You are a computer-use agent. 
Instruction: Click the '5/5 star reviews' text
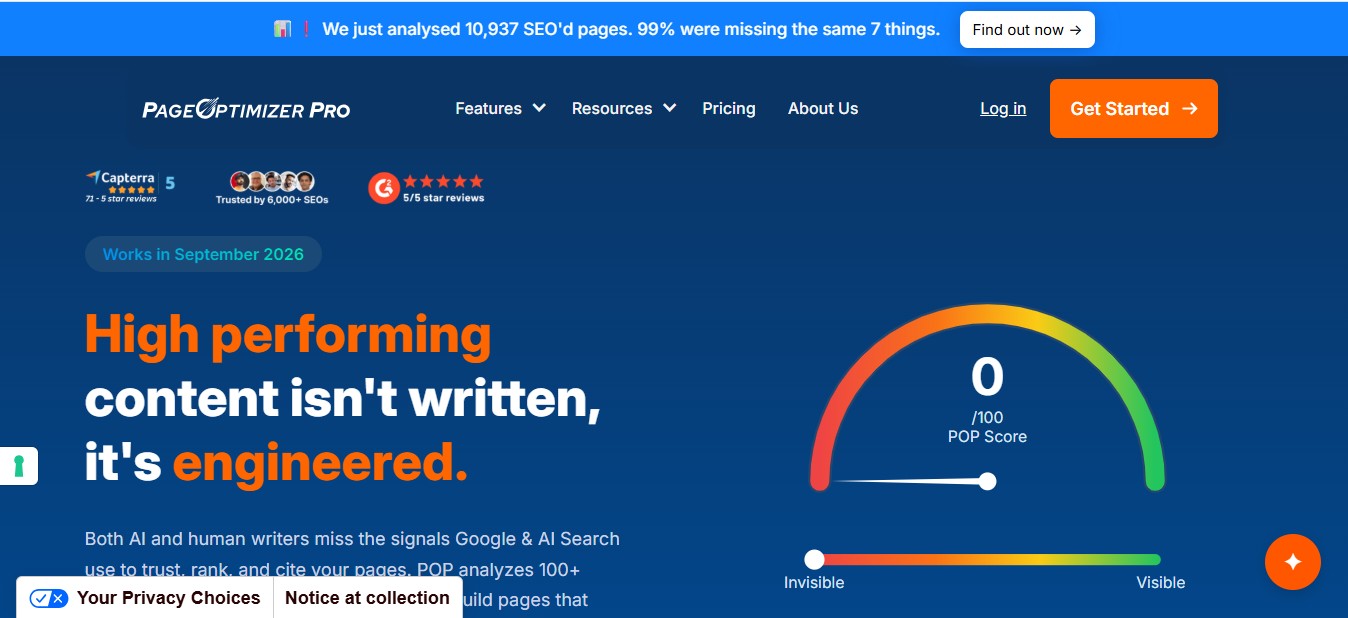444,198
